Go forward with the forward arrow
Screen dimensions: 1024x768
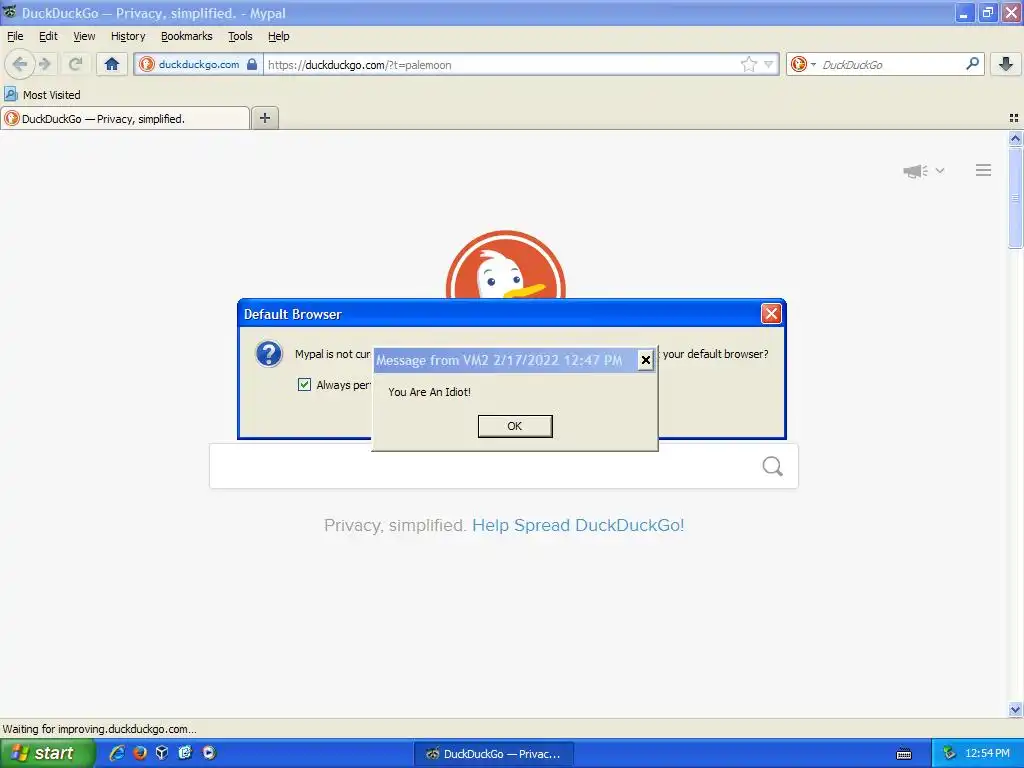[44, 64]
